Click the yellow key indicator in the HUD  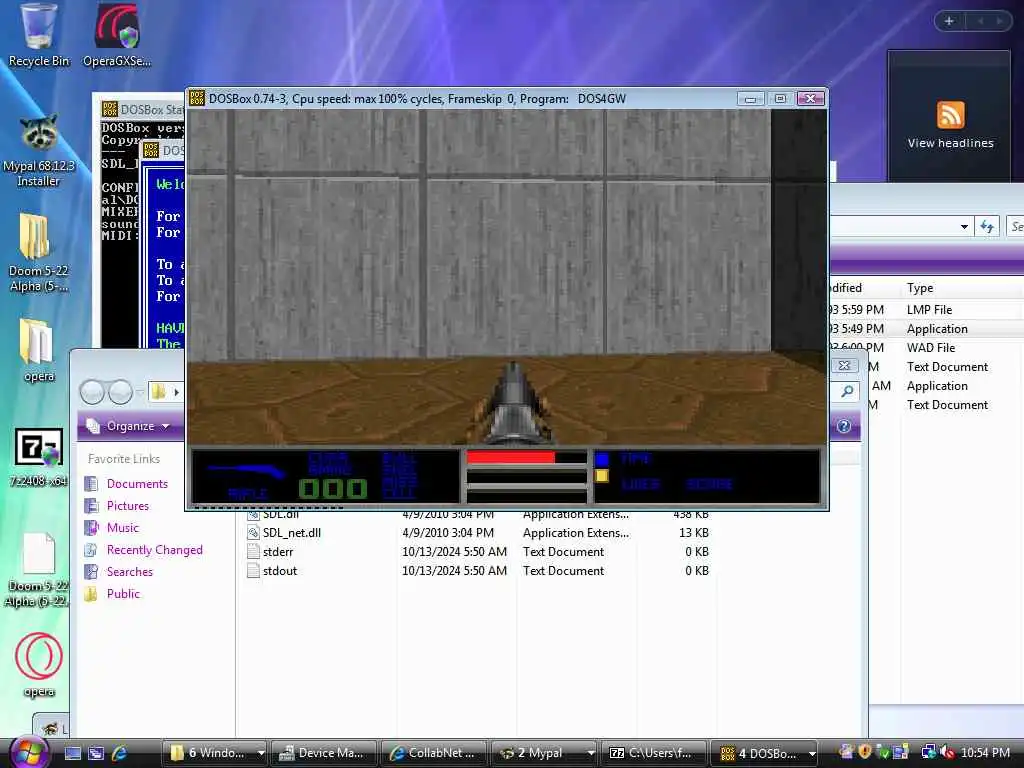click(x=601, y=475)
